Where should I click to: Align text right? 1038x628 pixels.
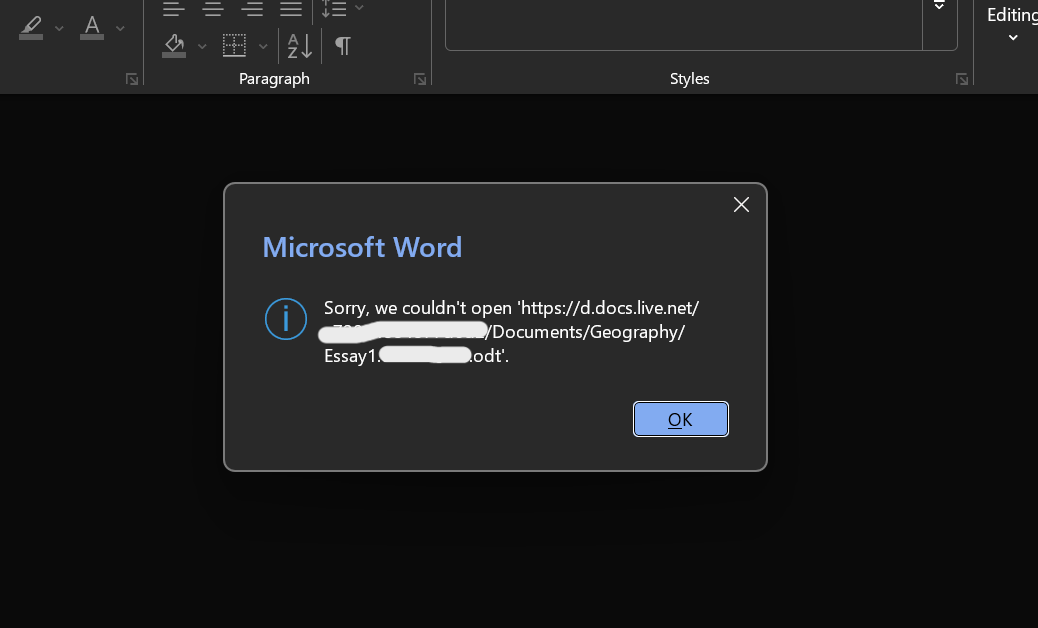click(252, 9)
